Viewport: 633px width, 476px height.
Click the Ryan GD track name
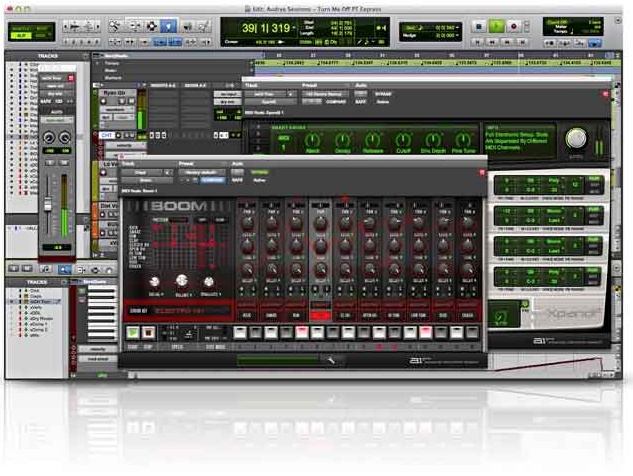click(x=114, y=93)
